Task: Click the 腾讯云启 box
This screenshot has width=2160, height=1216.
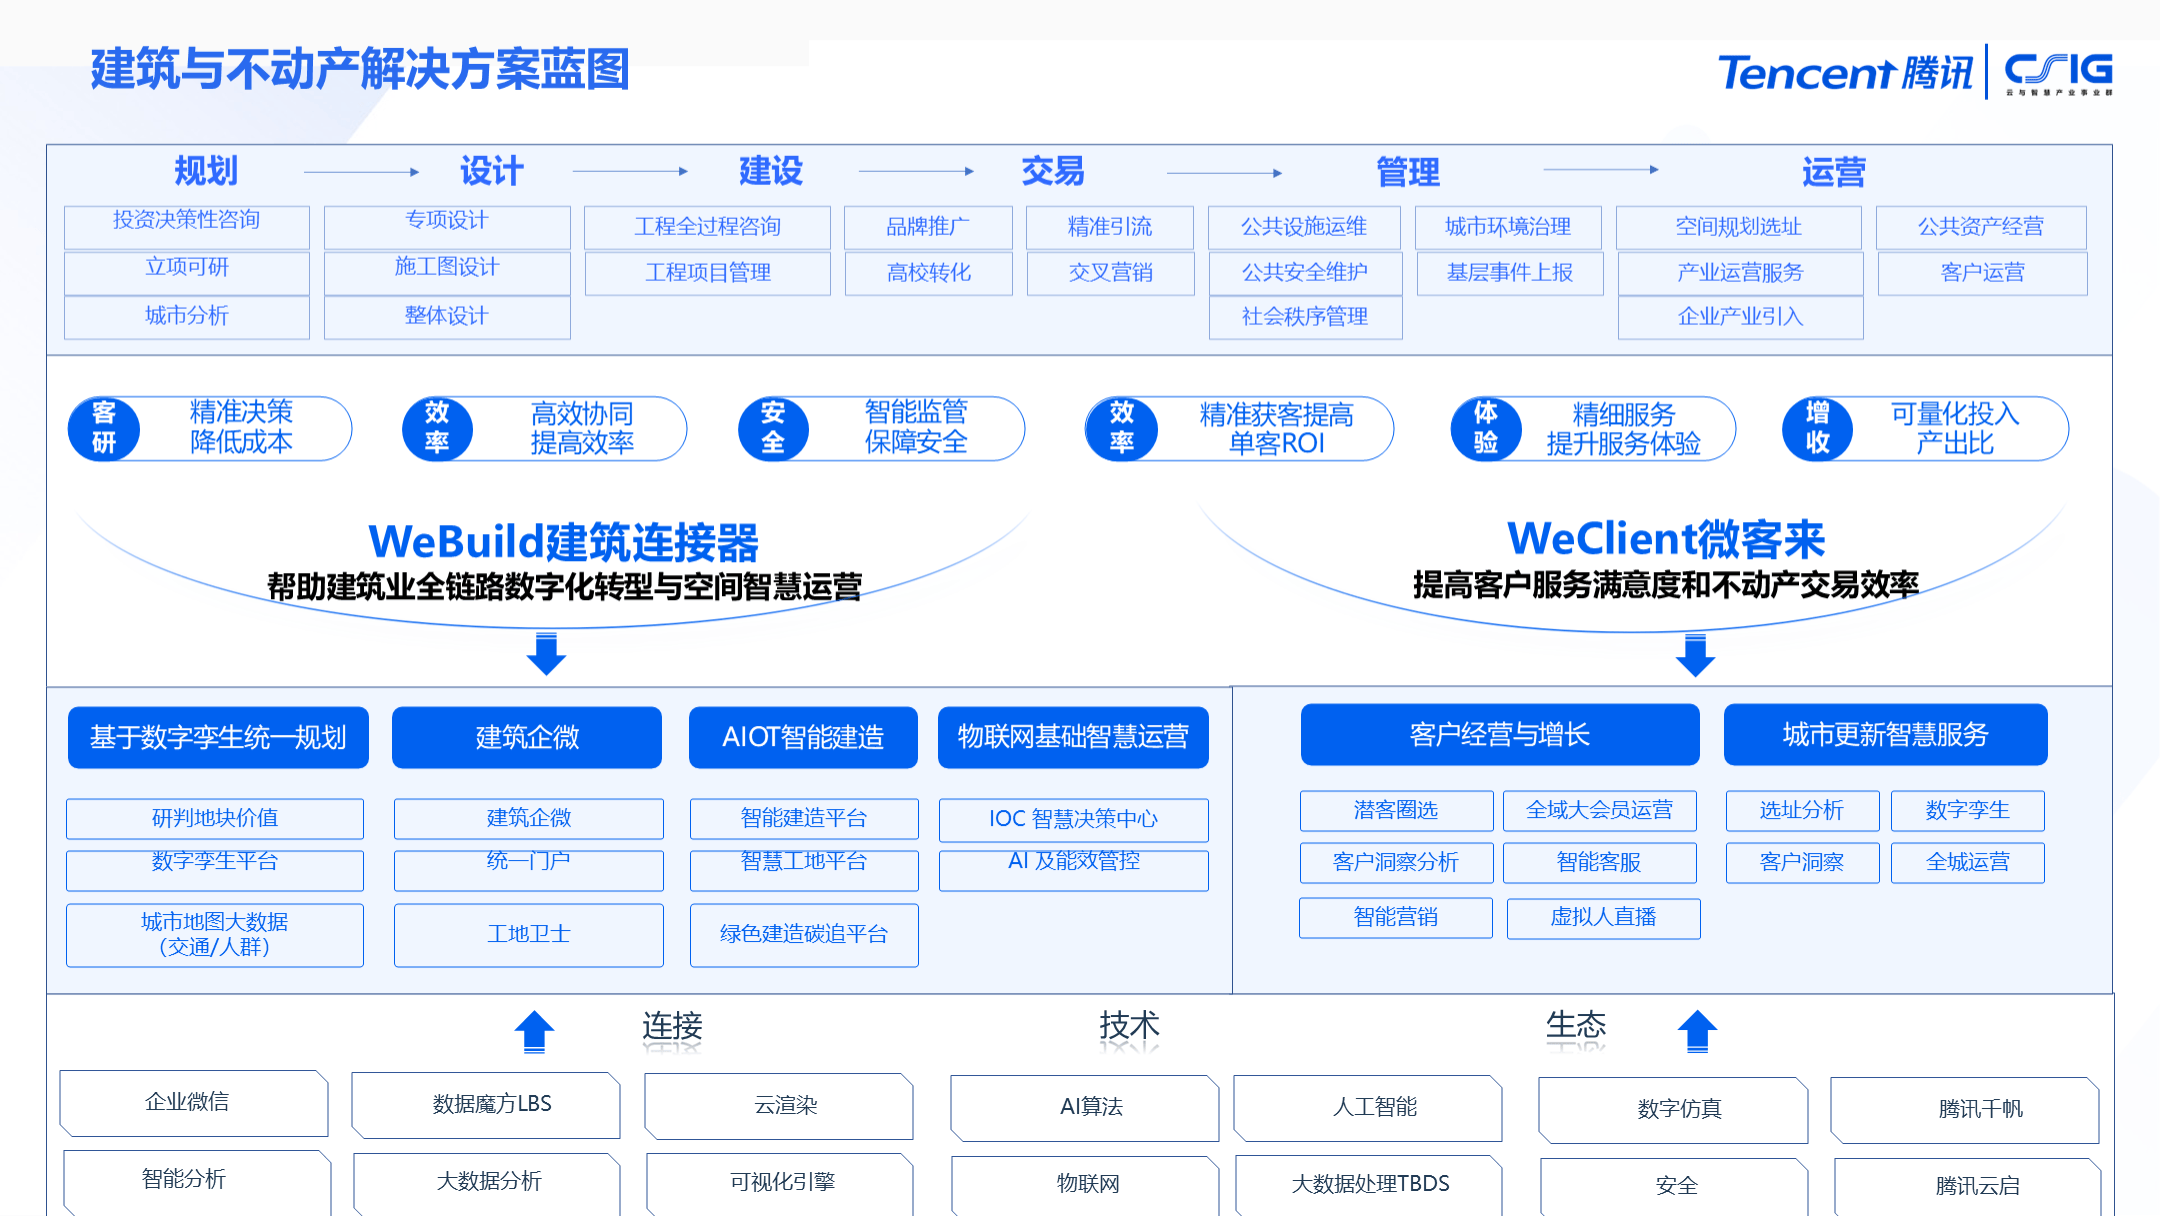Action: tap(1968, 1187)
